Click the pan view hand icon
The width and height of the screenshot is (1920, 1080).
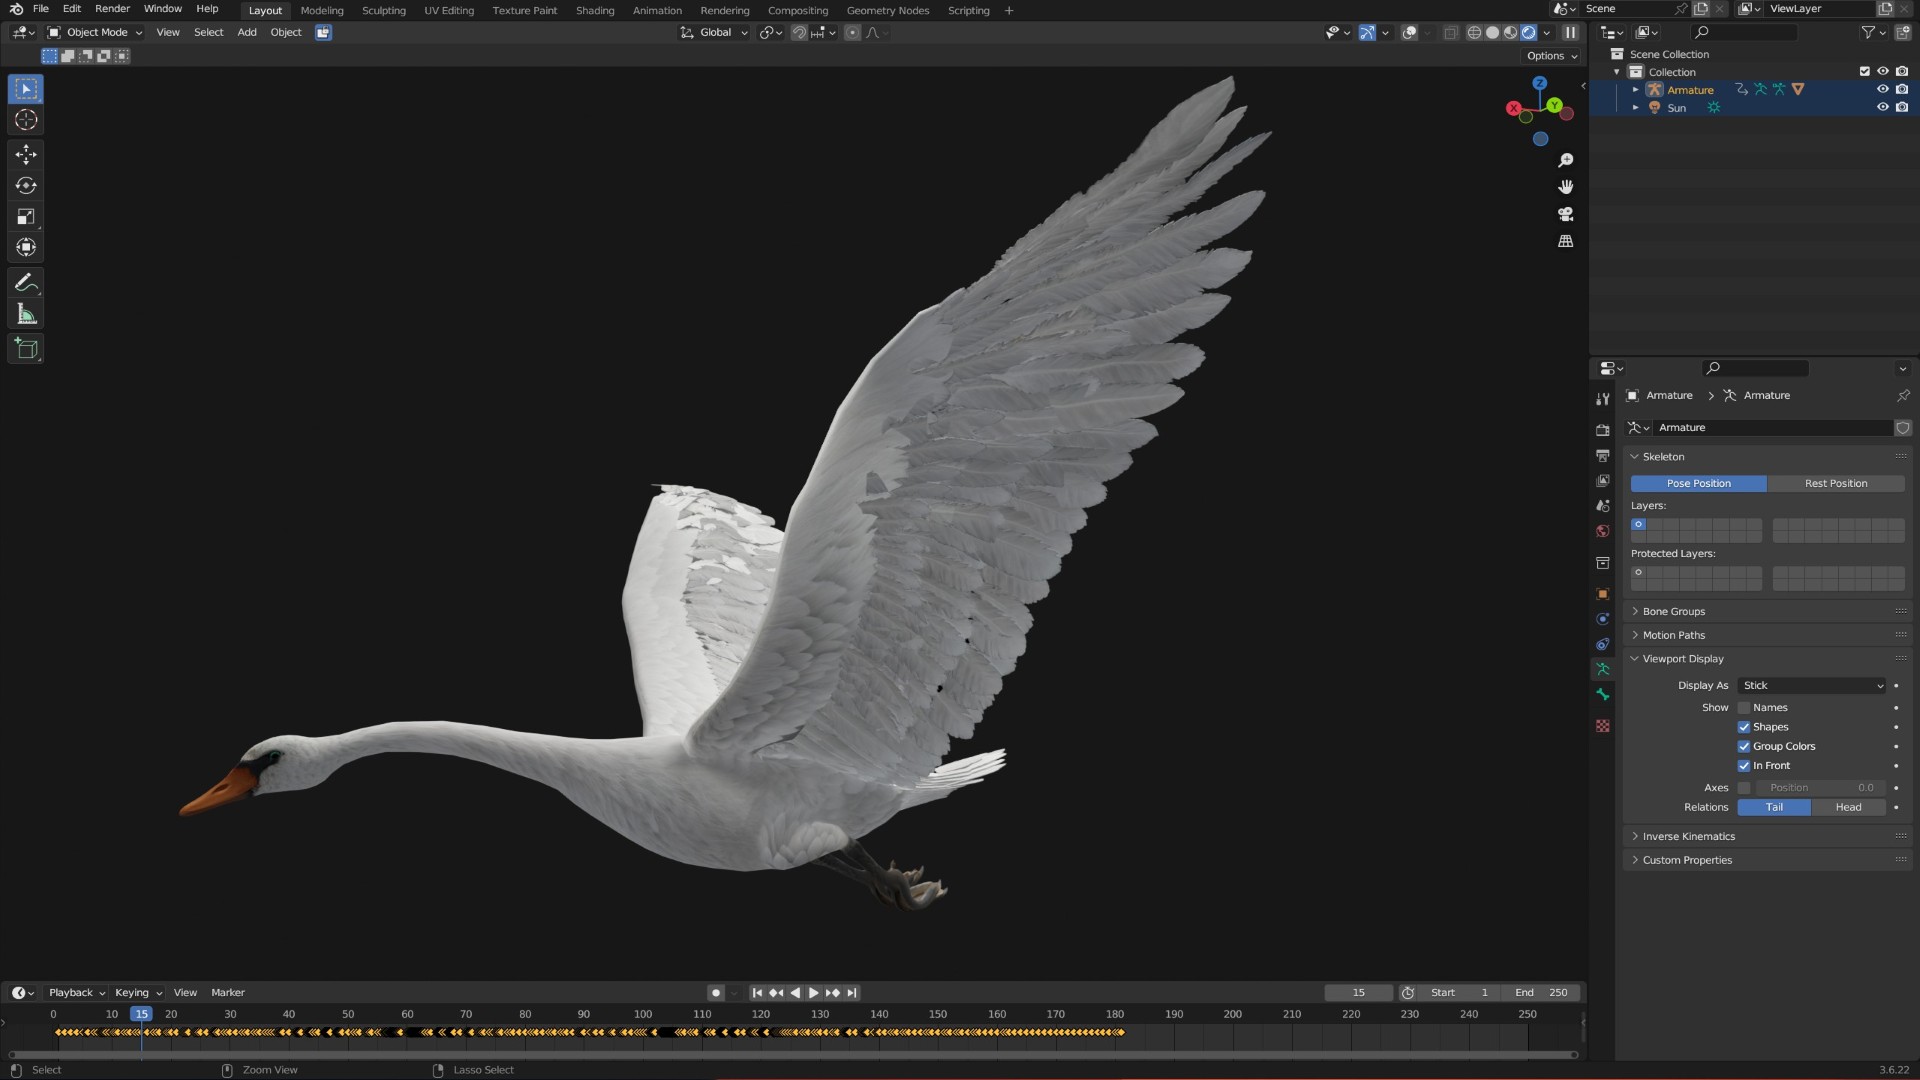pyautogui.click(x=1566, y=187)
